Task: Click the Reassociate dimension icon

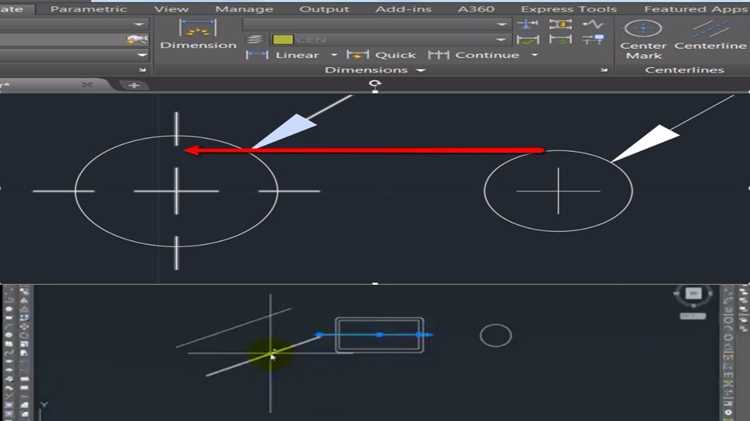Action: [x=593, y=40]
